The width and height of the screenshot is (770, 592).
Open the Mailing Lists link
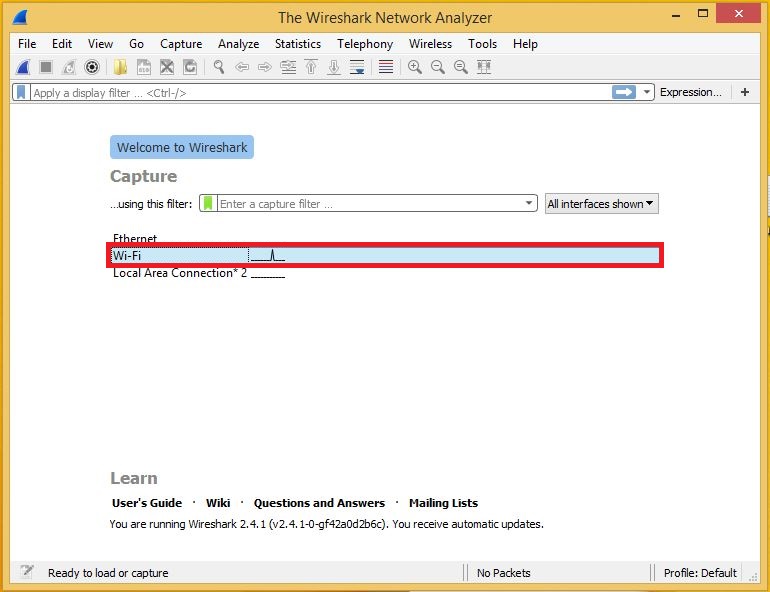click(x=443, y=503)
